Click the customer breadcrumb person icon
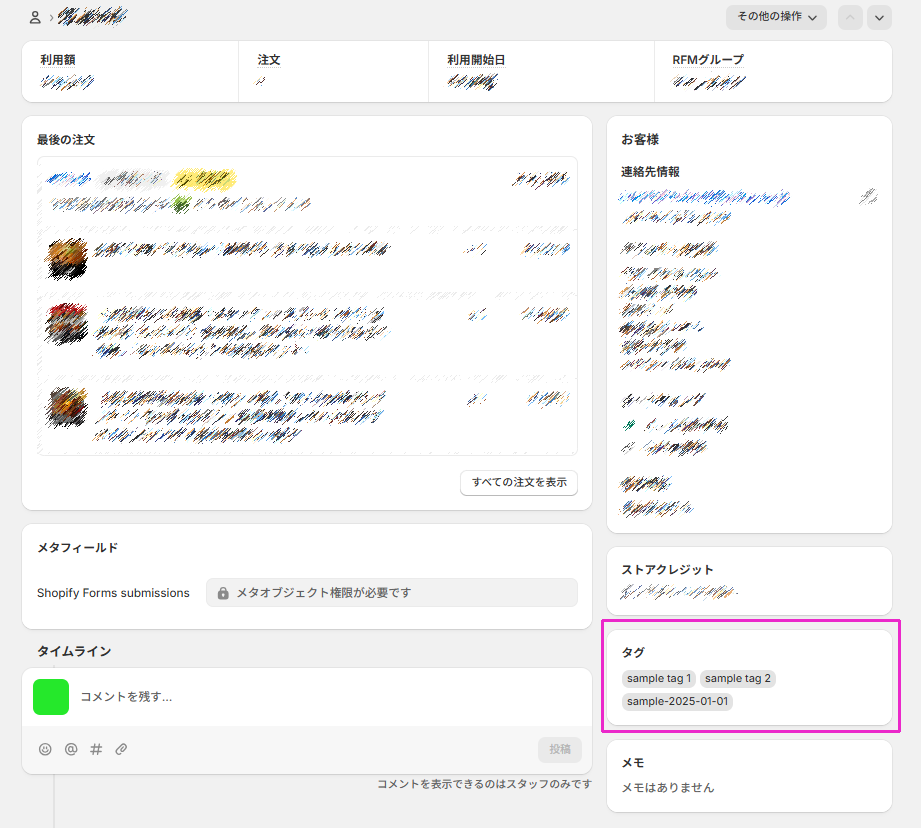The image size is (921, 828). pyautogui.click(x=36, y=17)
